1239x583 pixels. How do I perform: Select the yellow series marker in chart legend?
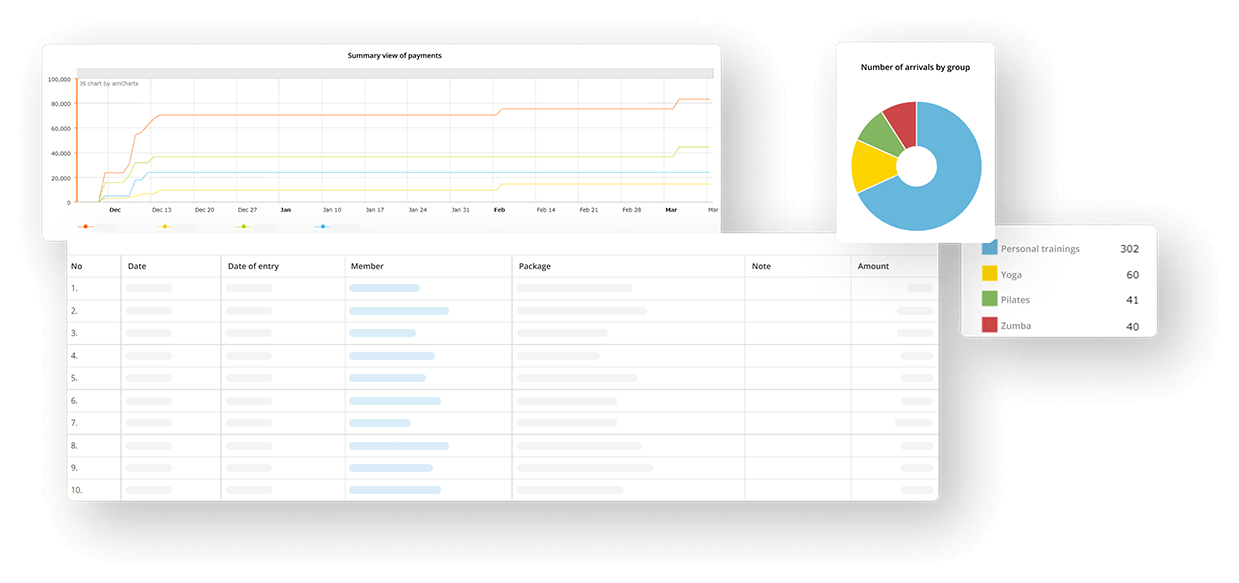(165, 227)
